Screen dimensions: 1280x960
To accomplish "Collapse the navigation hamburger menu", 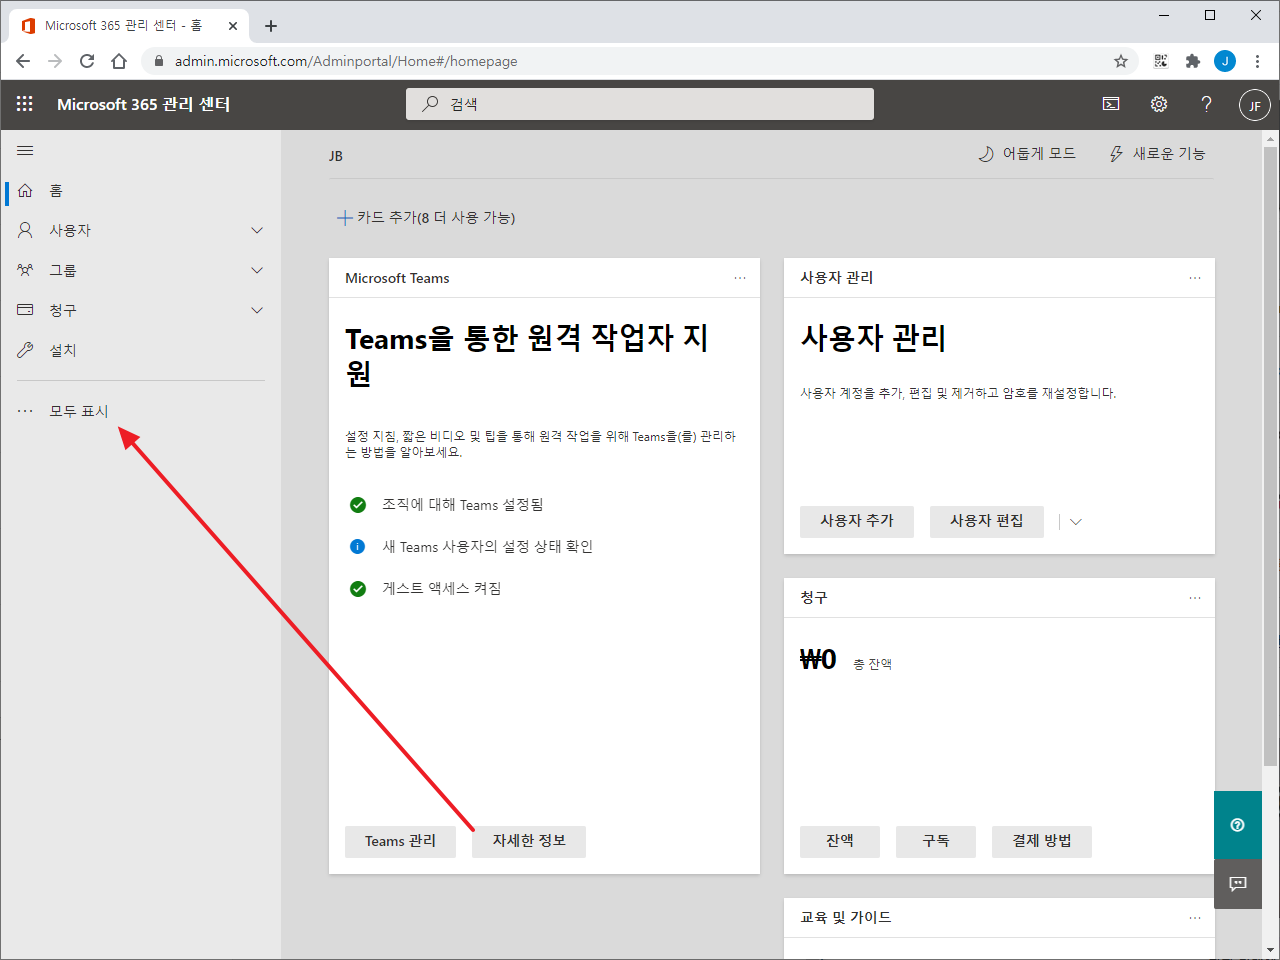I will pos(25,151).
